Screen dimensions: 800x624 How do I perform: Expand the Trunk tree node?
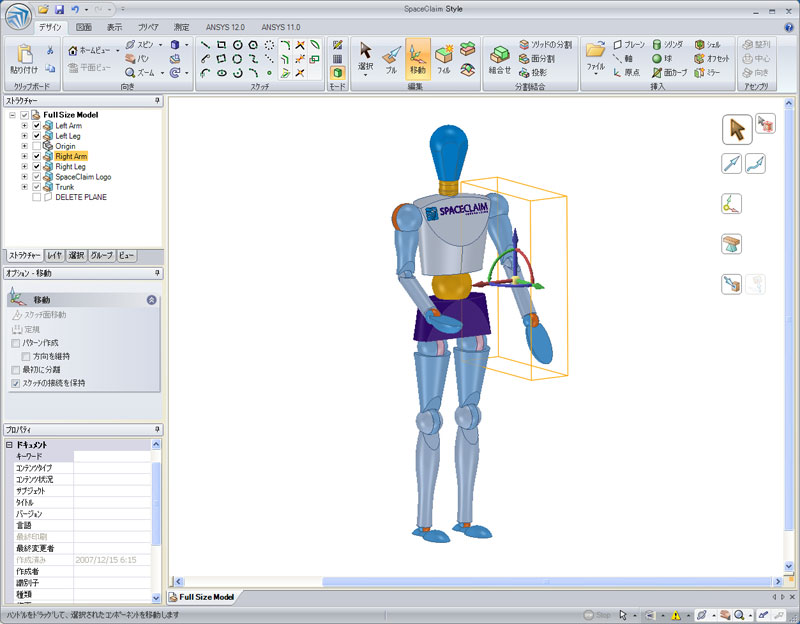point(24,187)
